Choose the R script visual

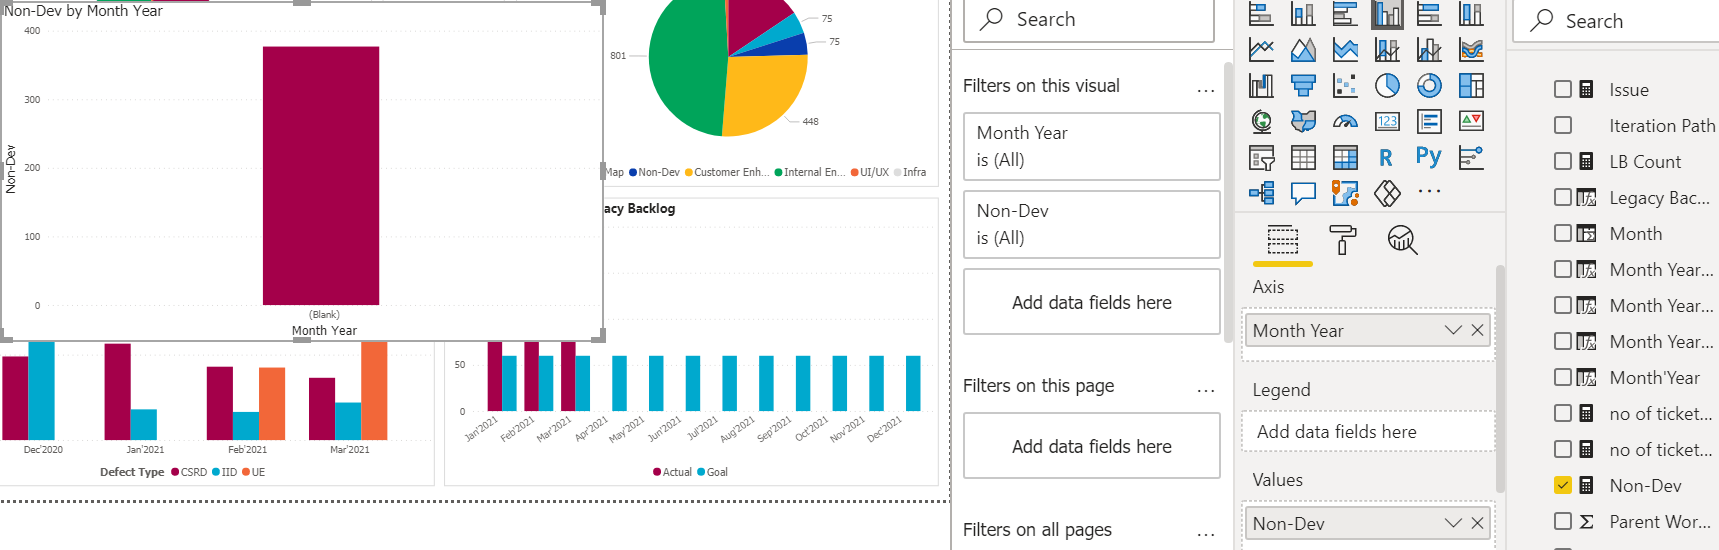coord(1385,158)
